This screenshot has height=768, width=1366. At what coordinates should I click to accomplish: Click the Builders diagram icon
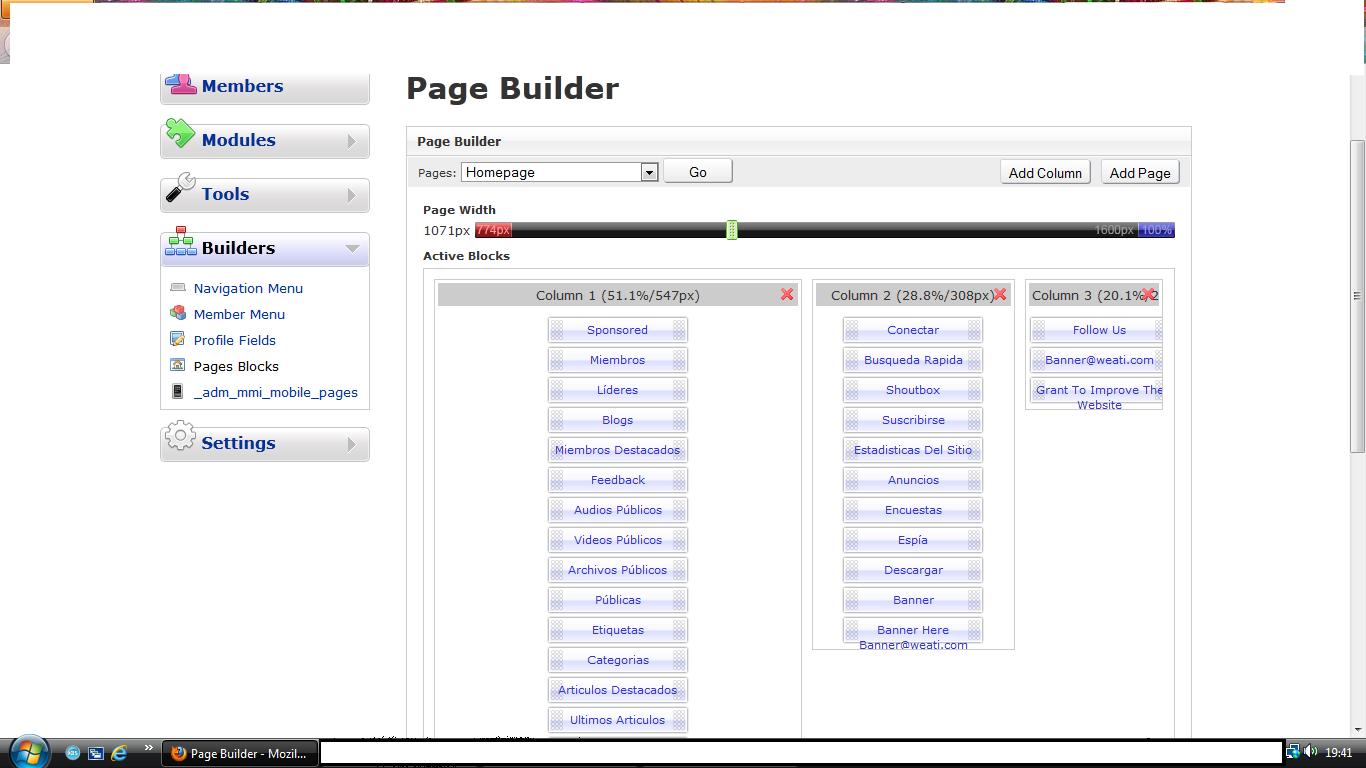(x=181, y=242)
